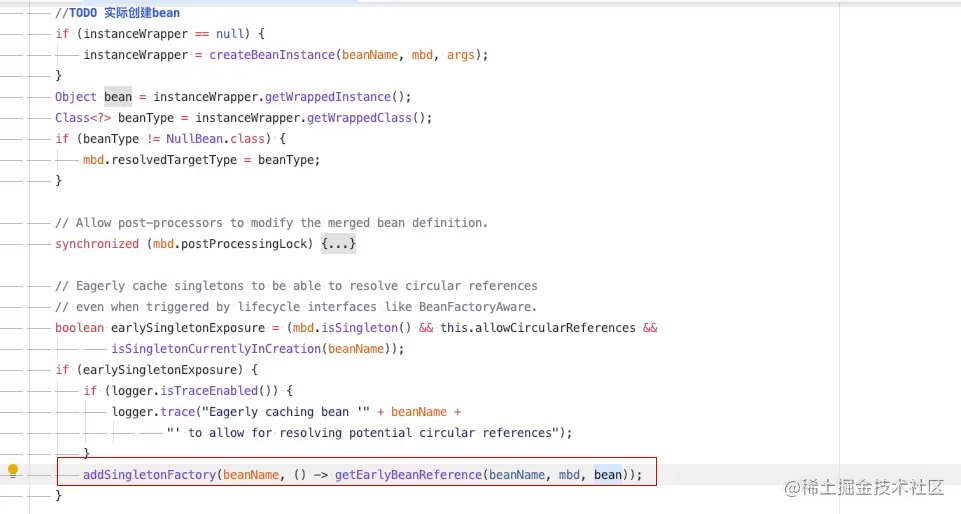Click earlySingletonExposure variable declaration
Screen dimensions: 961x514
pyautogui.click(x=188, y=328)
